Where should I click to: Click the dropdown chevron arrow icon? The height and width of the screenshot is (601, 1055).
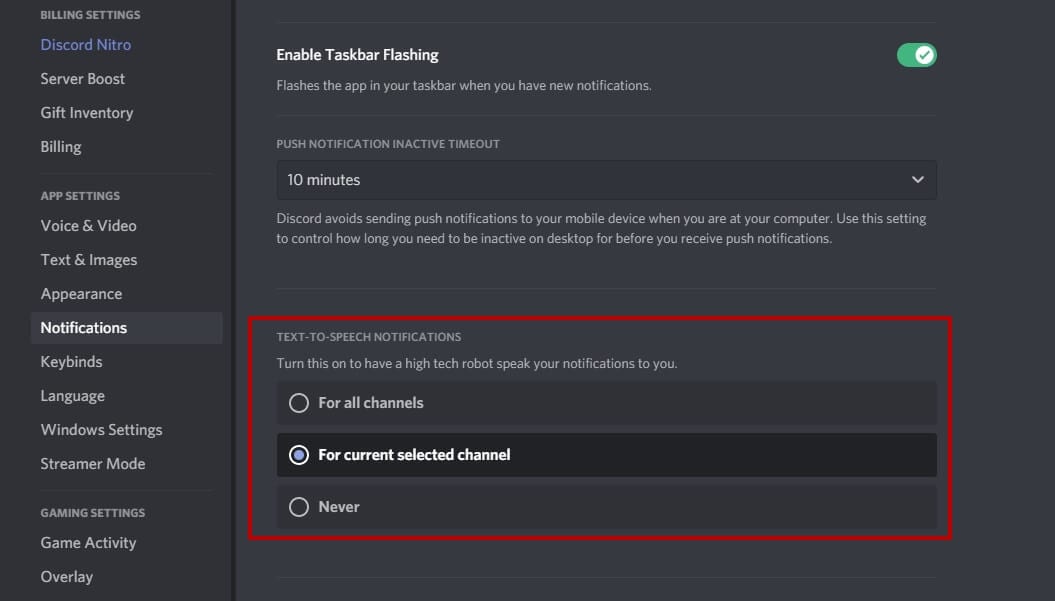[x=917, y=180]
